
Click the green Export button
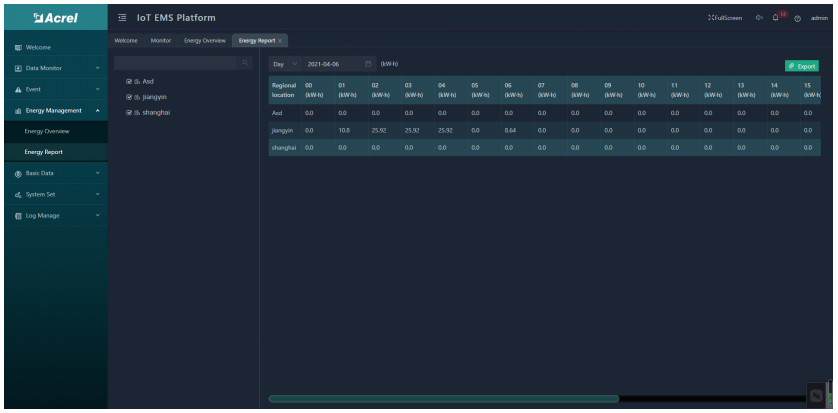tap(803, 65)
